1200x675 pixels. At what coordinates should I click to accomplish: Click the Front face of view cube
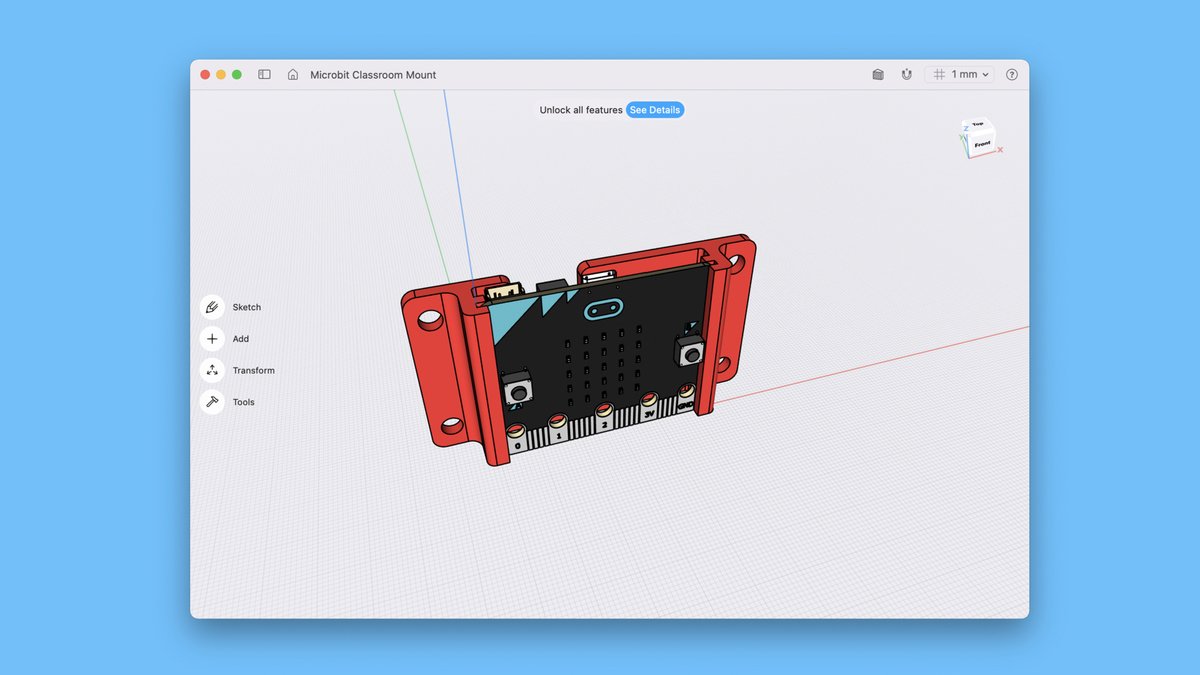(982, 144)
